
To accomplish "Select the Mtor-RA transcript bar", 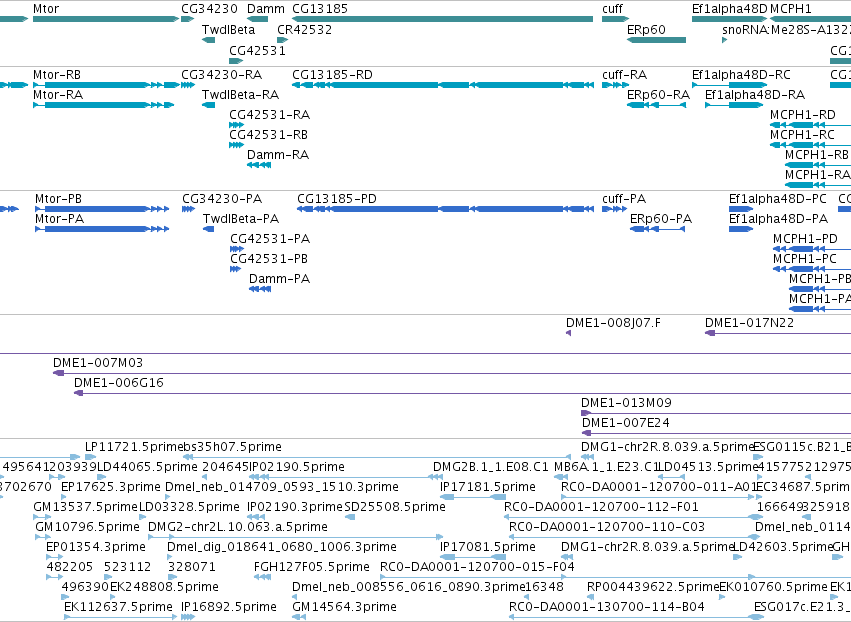I will tap(104, 105).
